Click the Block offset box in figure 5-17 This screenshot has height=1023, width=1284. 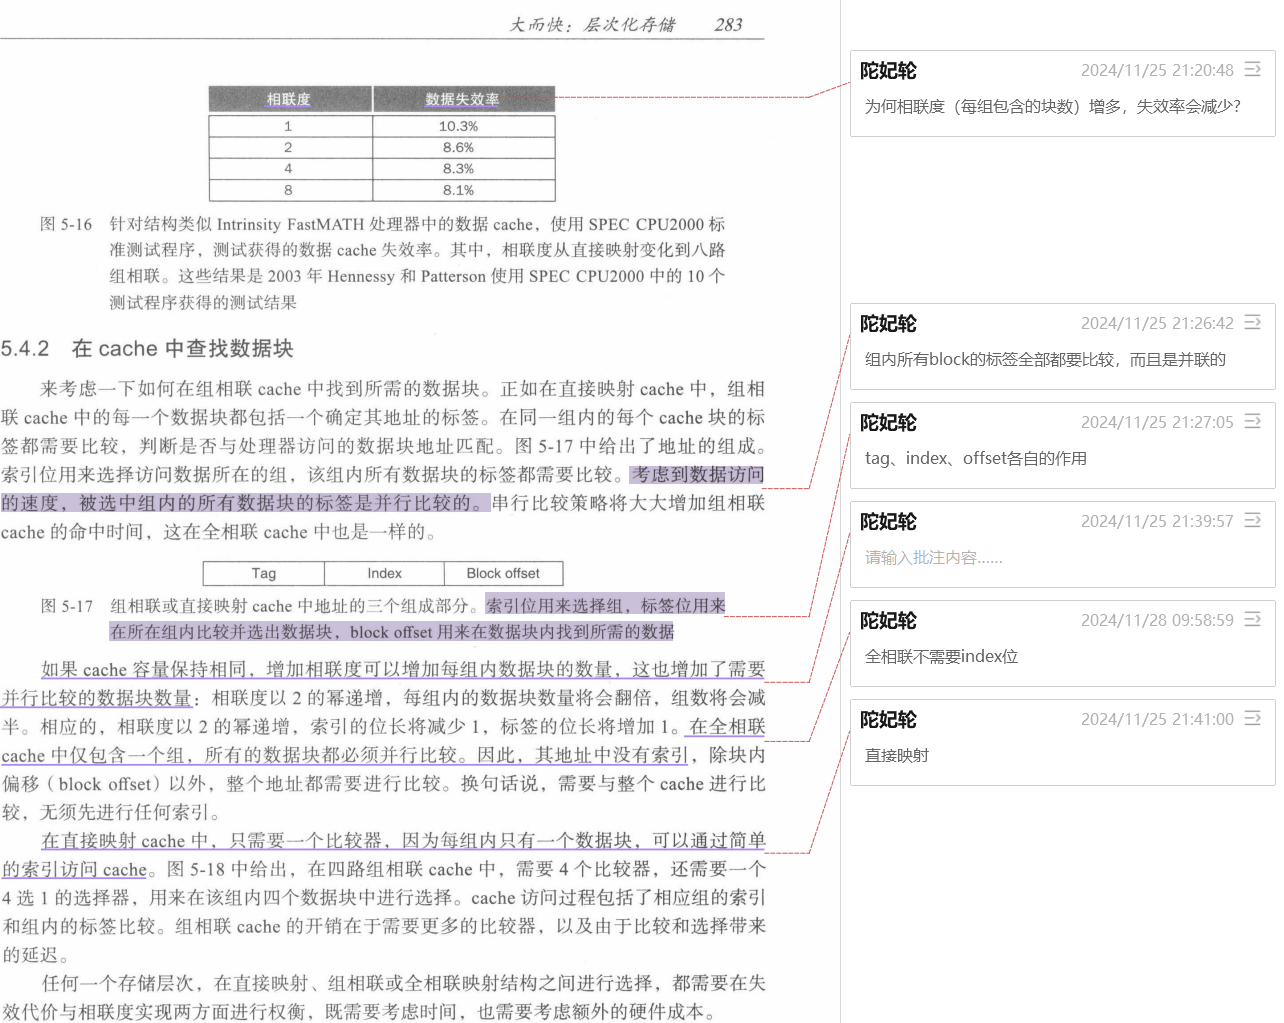point(503,573)
